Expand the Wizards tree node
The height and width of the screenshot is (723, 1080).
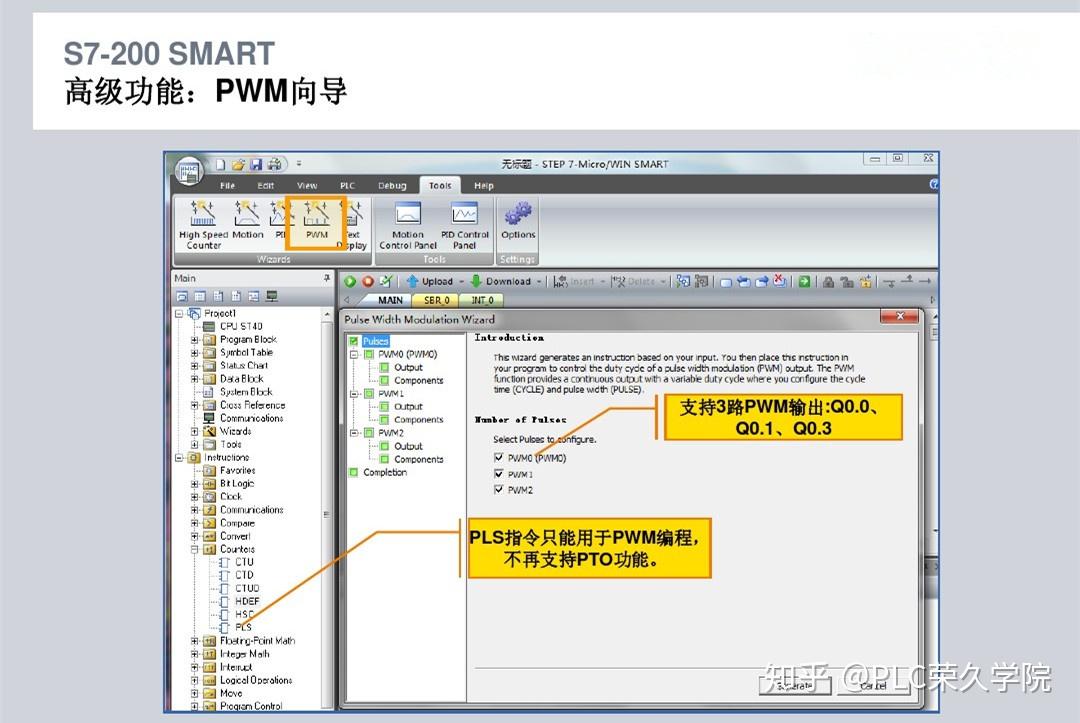[x=194, y=431]
